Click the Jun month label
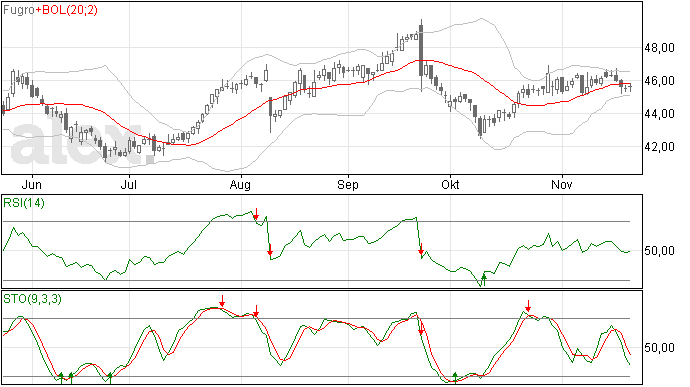Image resolution: width=690 pixels, height=387 pixels. pos(32,184)
